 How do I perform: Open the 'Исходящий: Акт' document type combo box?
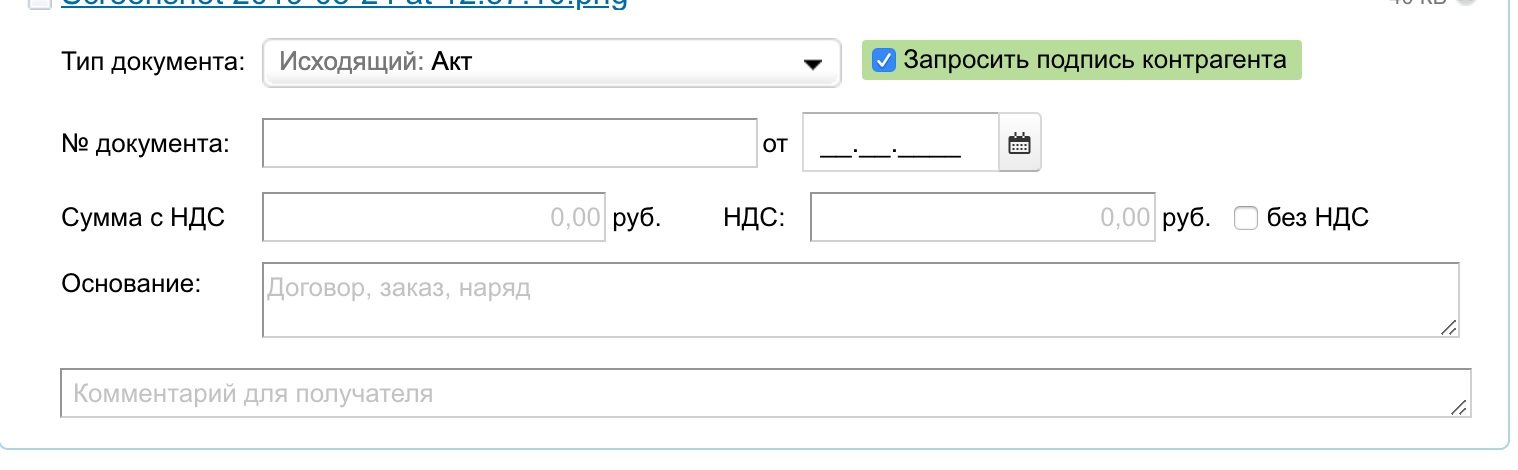[x=551, y=62]
